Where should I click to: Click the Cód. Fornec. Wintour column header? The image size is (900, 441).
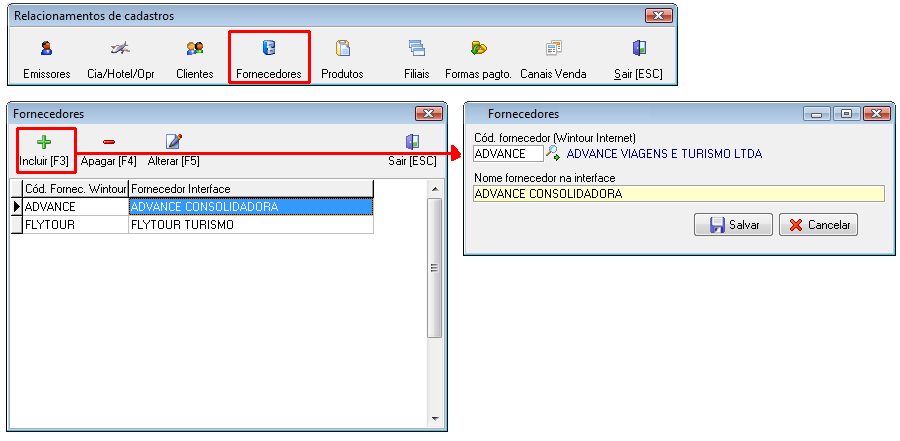pyautogui.click(x=75, y=188)
